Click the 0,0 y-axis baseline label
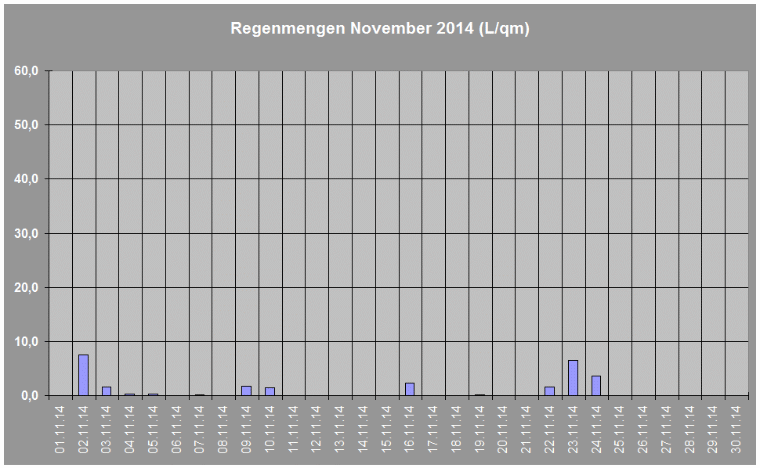Viewport: 760px width, 468px height. (28, 396)
